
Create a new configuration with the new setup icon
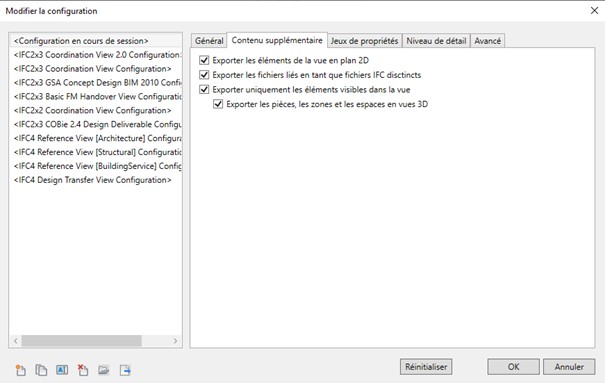21,370
